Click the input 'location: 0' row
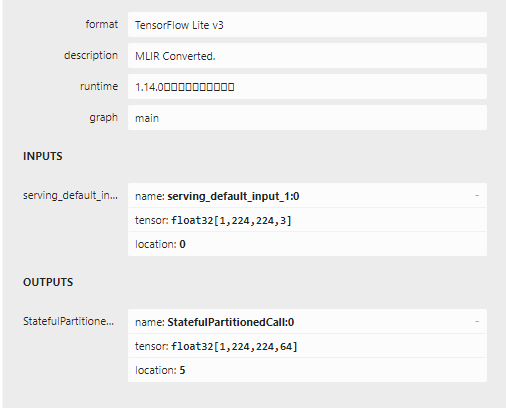The height and width of the screenshot is (408, 506). point(307,244)
